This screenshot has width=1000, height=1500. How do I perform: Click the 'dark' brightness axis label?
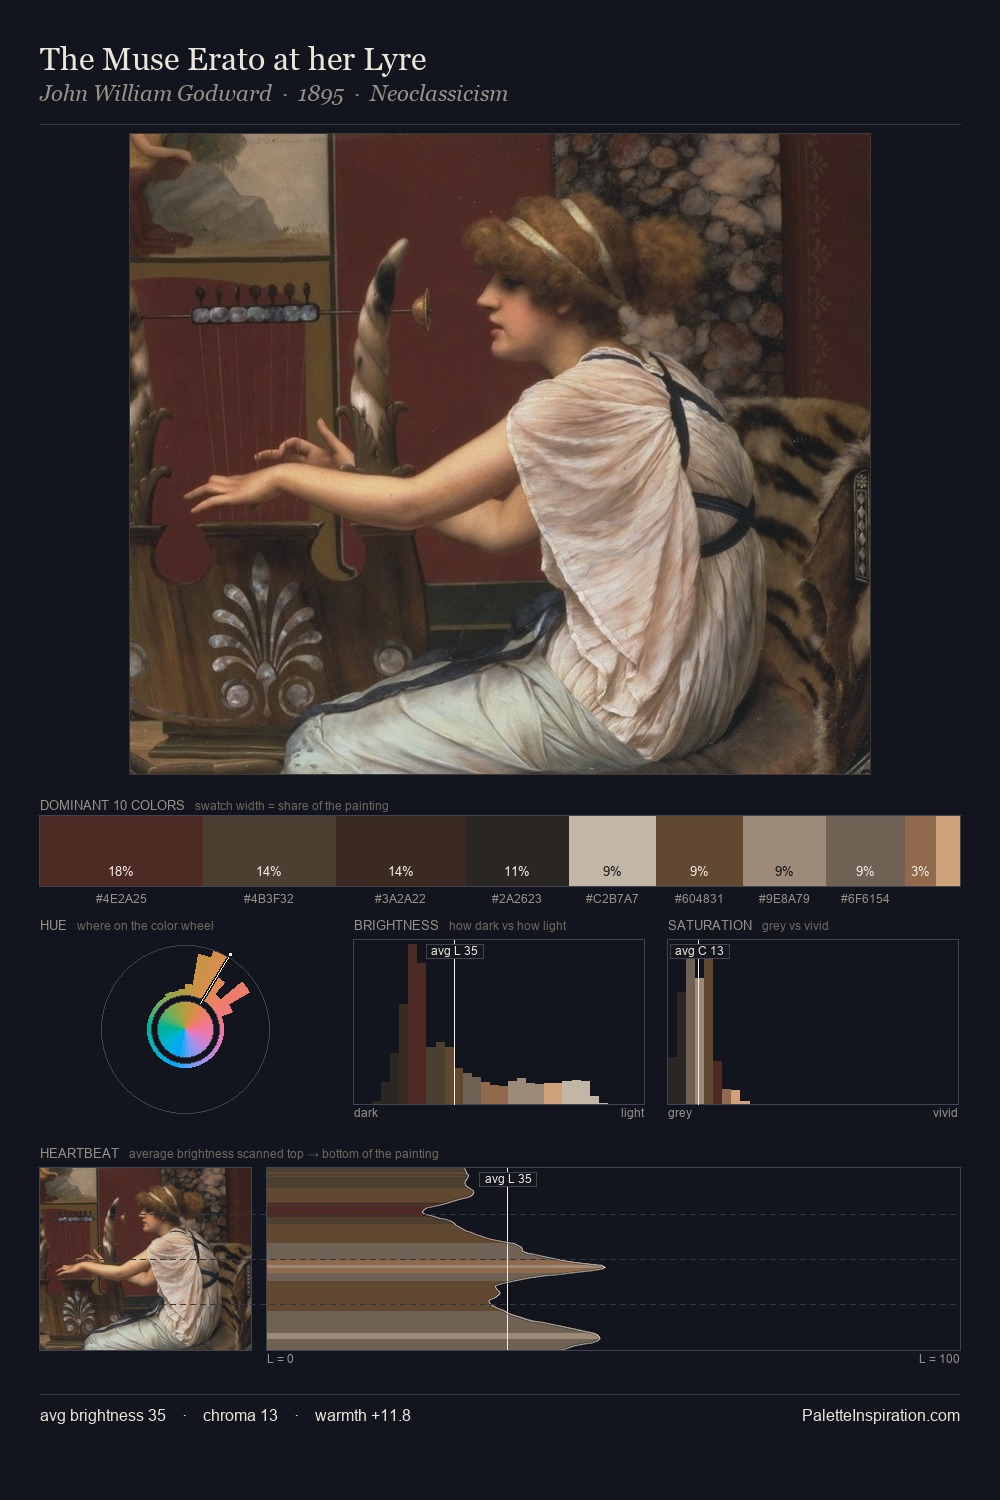[x=366, y=1112]
